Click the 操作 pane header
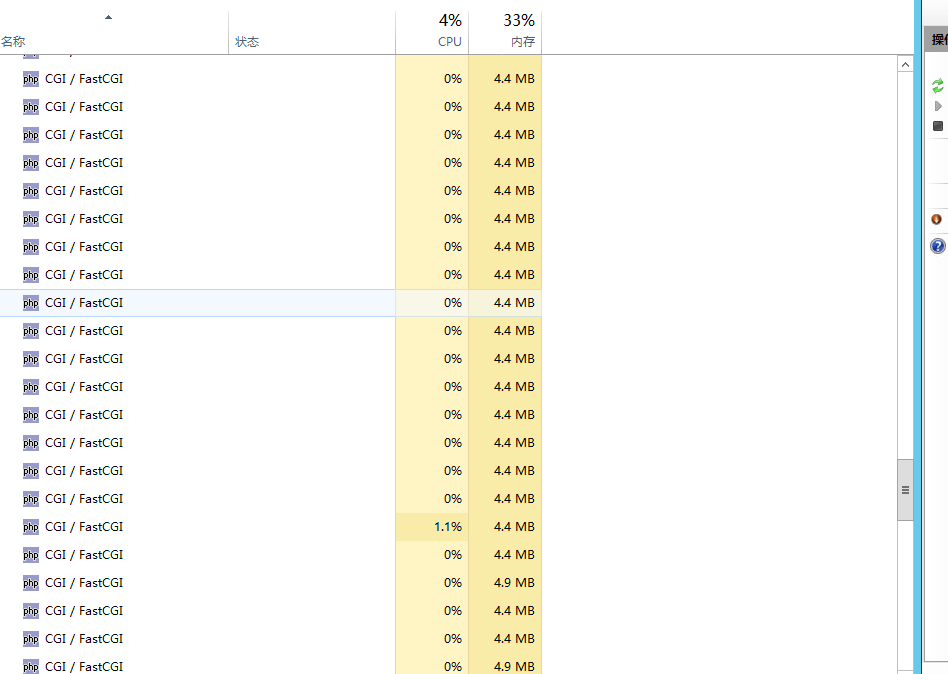 [x=939, y=40]
